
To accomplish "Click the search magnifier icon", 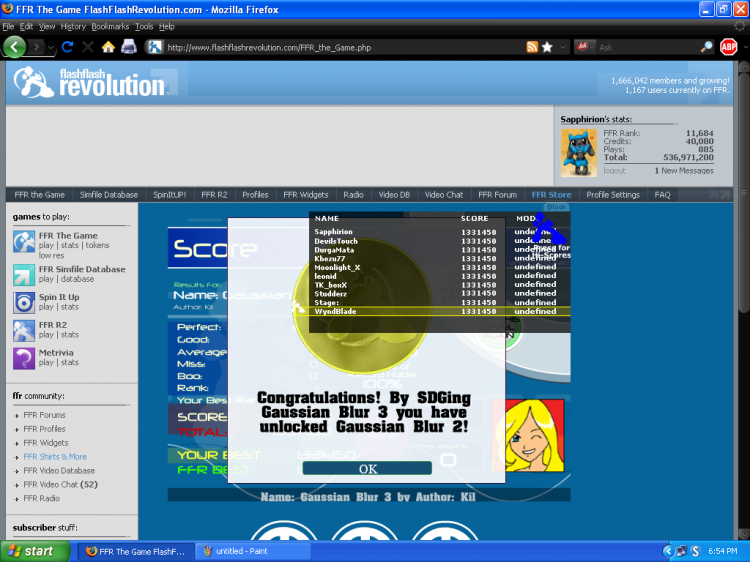I will [x=706, y=47].
